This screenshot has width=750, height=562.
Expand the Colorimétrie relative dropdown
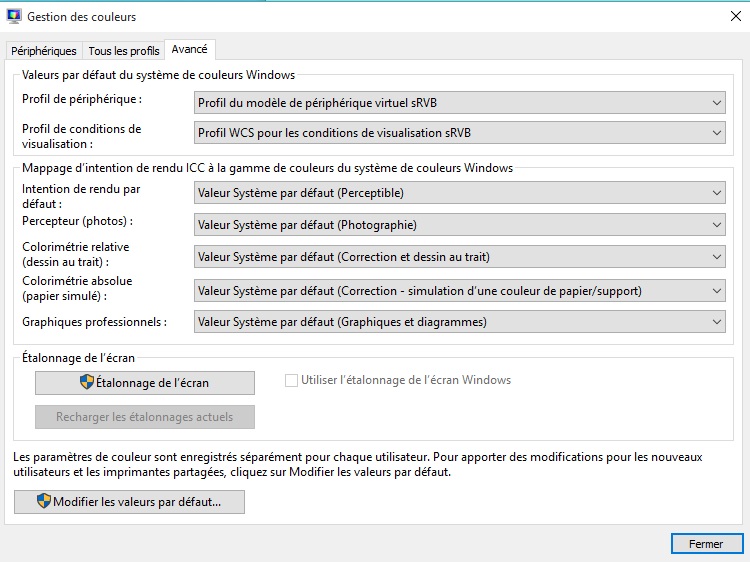click(459, 257)
